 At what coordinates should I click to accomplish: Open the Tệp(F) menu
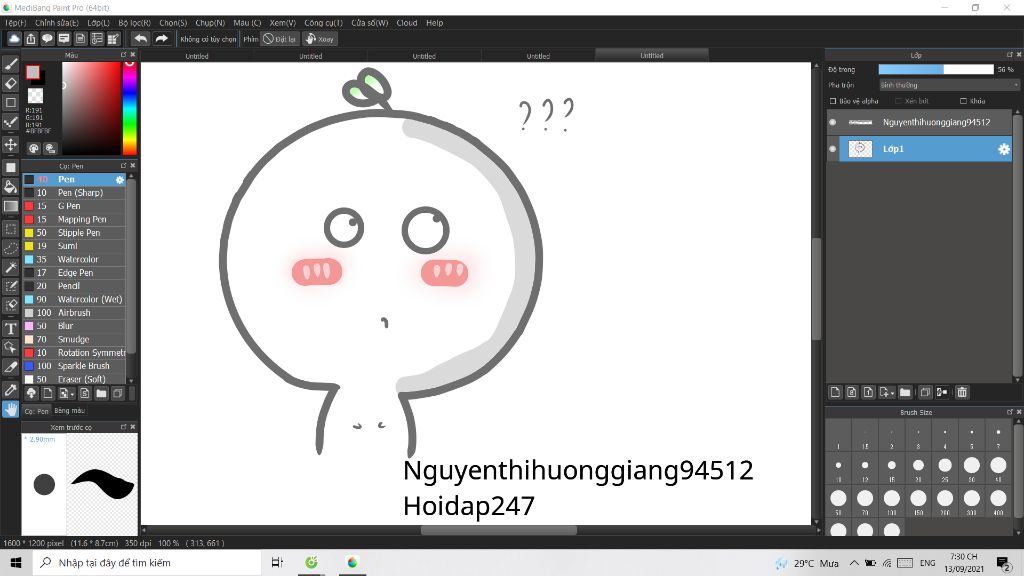[x=16, y=23]
